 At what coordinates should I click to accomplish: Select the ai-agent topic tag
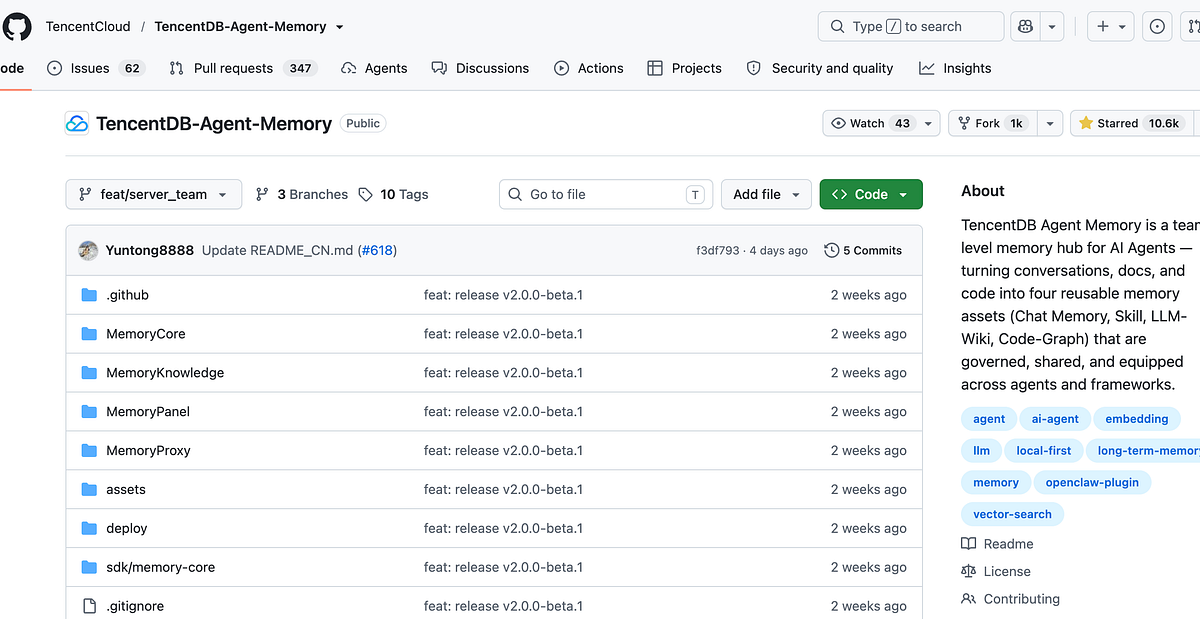[1055, 419]
